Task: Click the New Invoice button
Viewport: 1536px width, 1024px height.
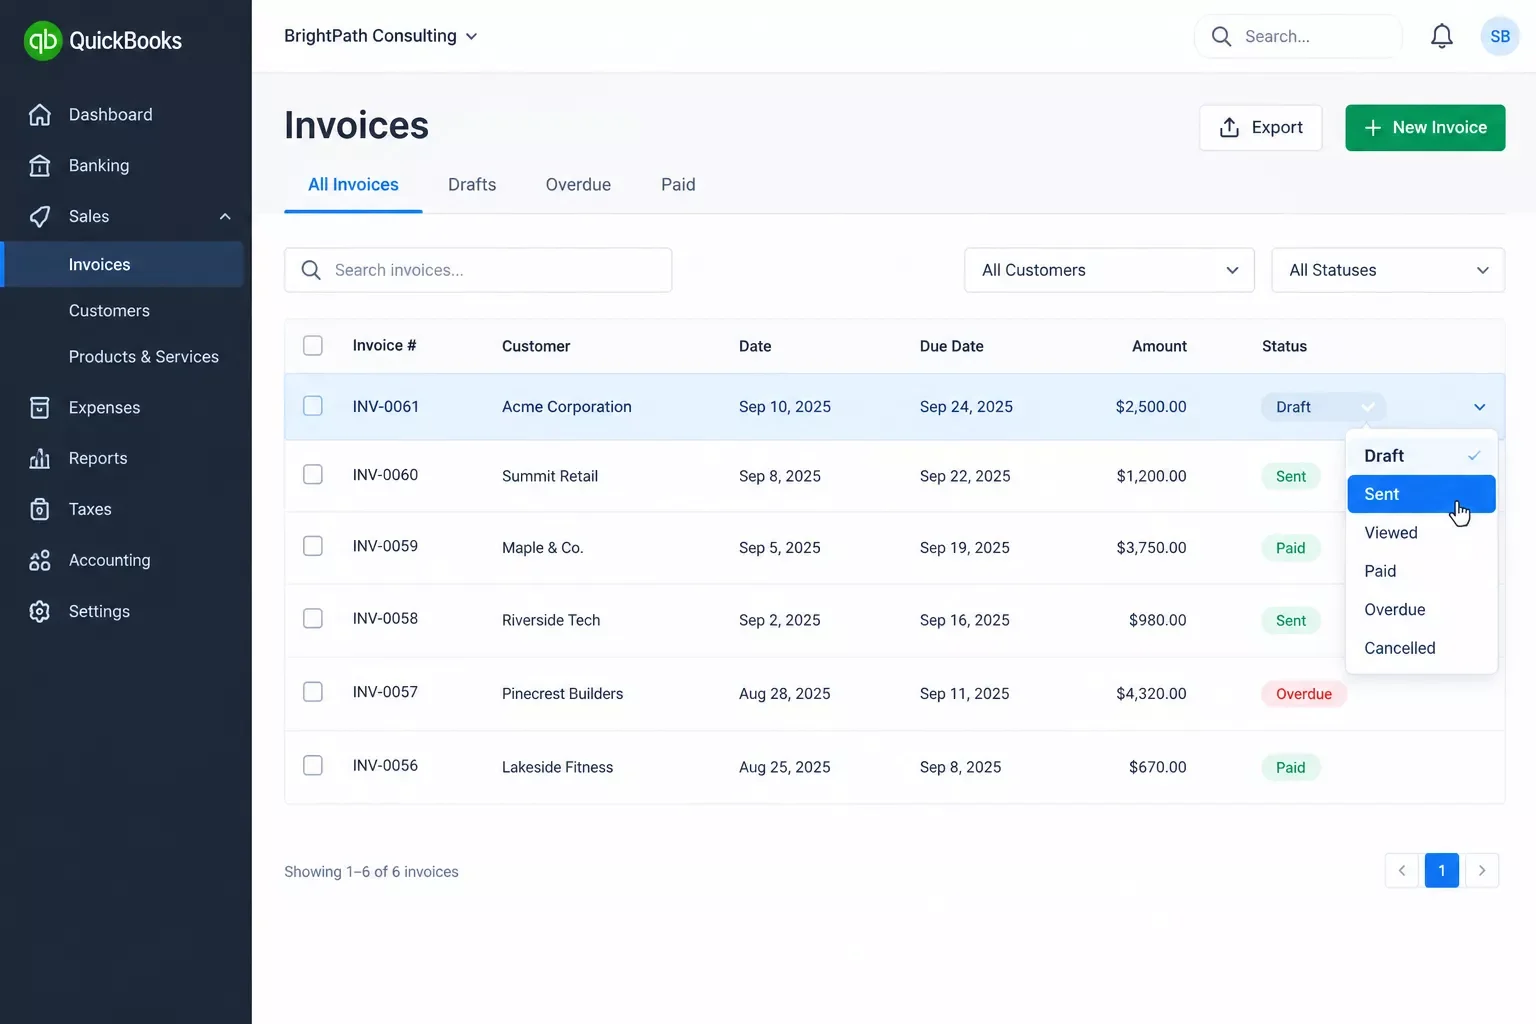Action: (1425, 128)
